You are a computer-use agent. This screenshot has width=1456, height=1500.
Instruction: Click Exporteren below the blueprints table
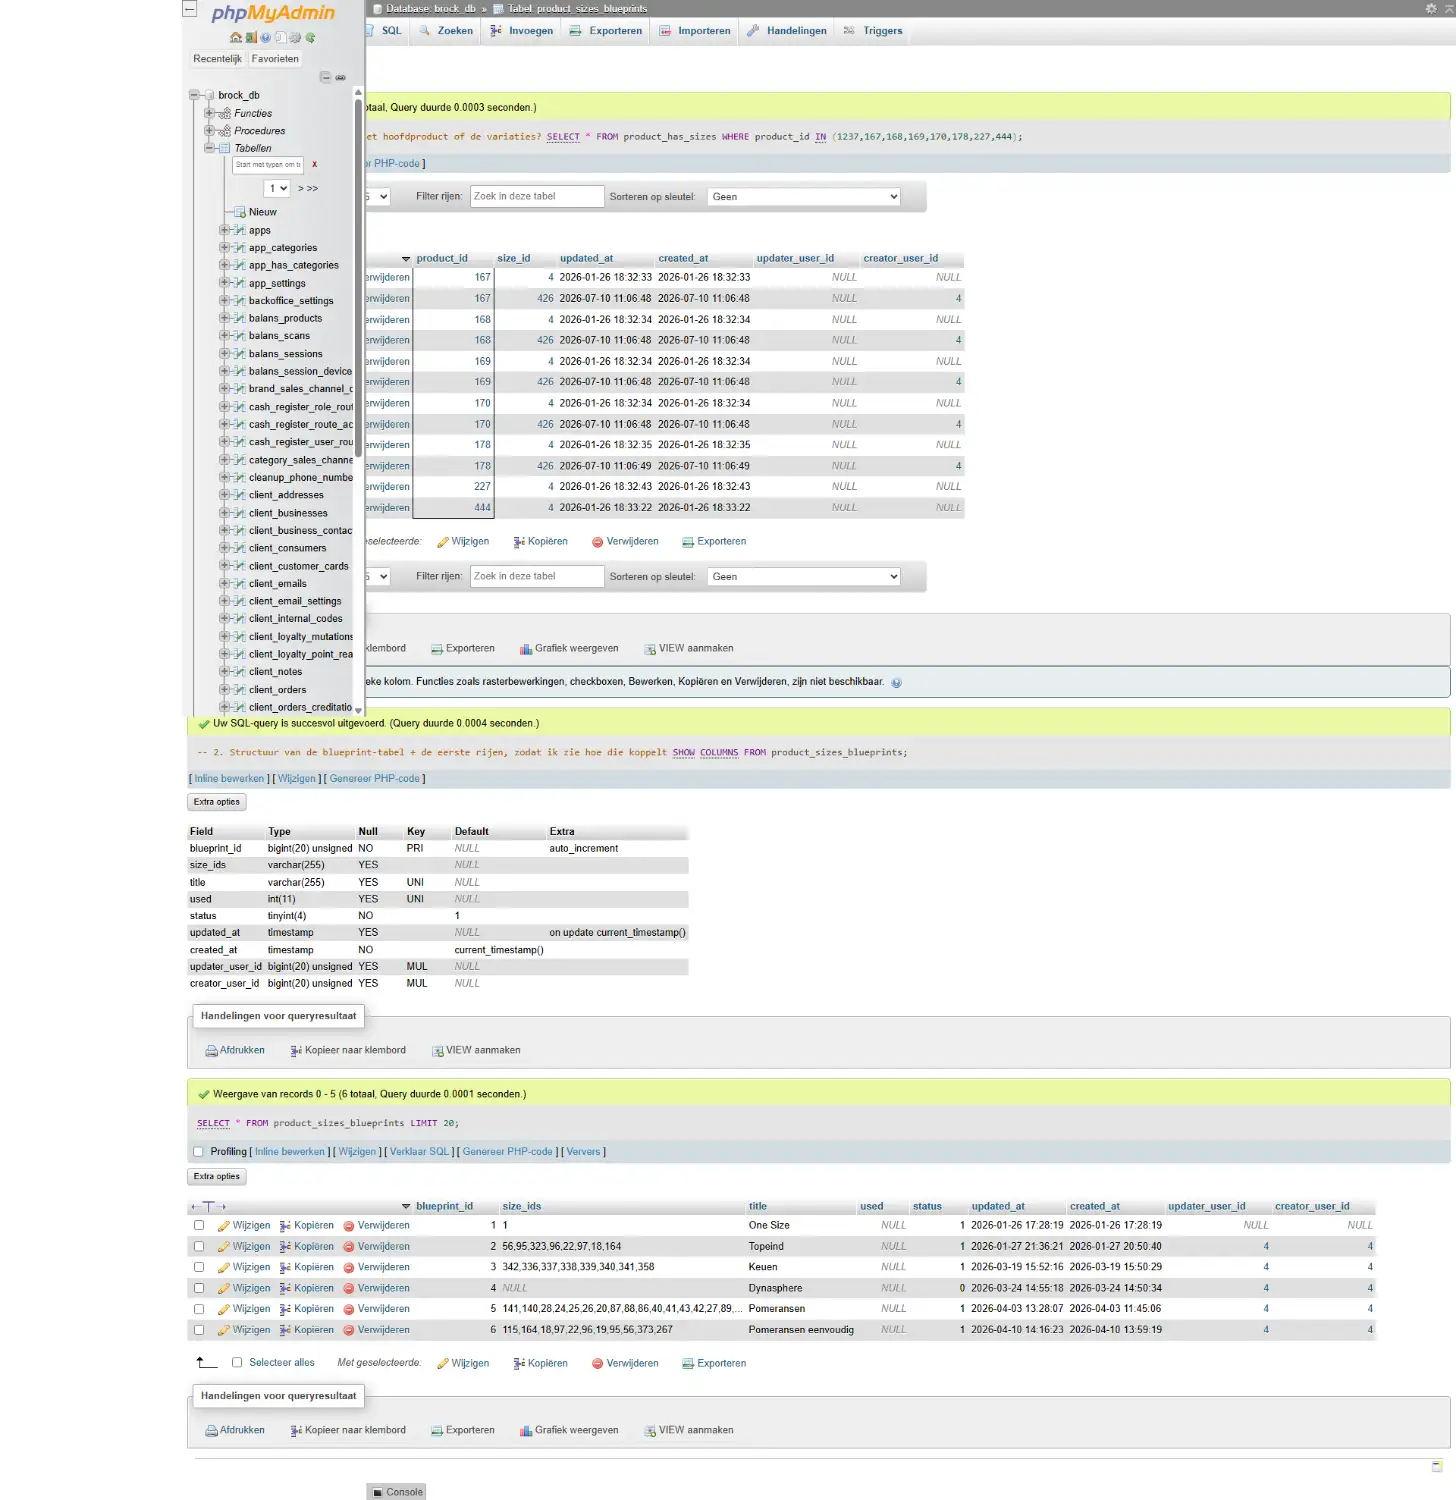pos(714,1364)
